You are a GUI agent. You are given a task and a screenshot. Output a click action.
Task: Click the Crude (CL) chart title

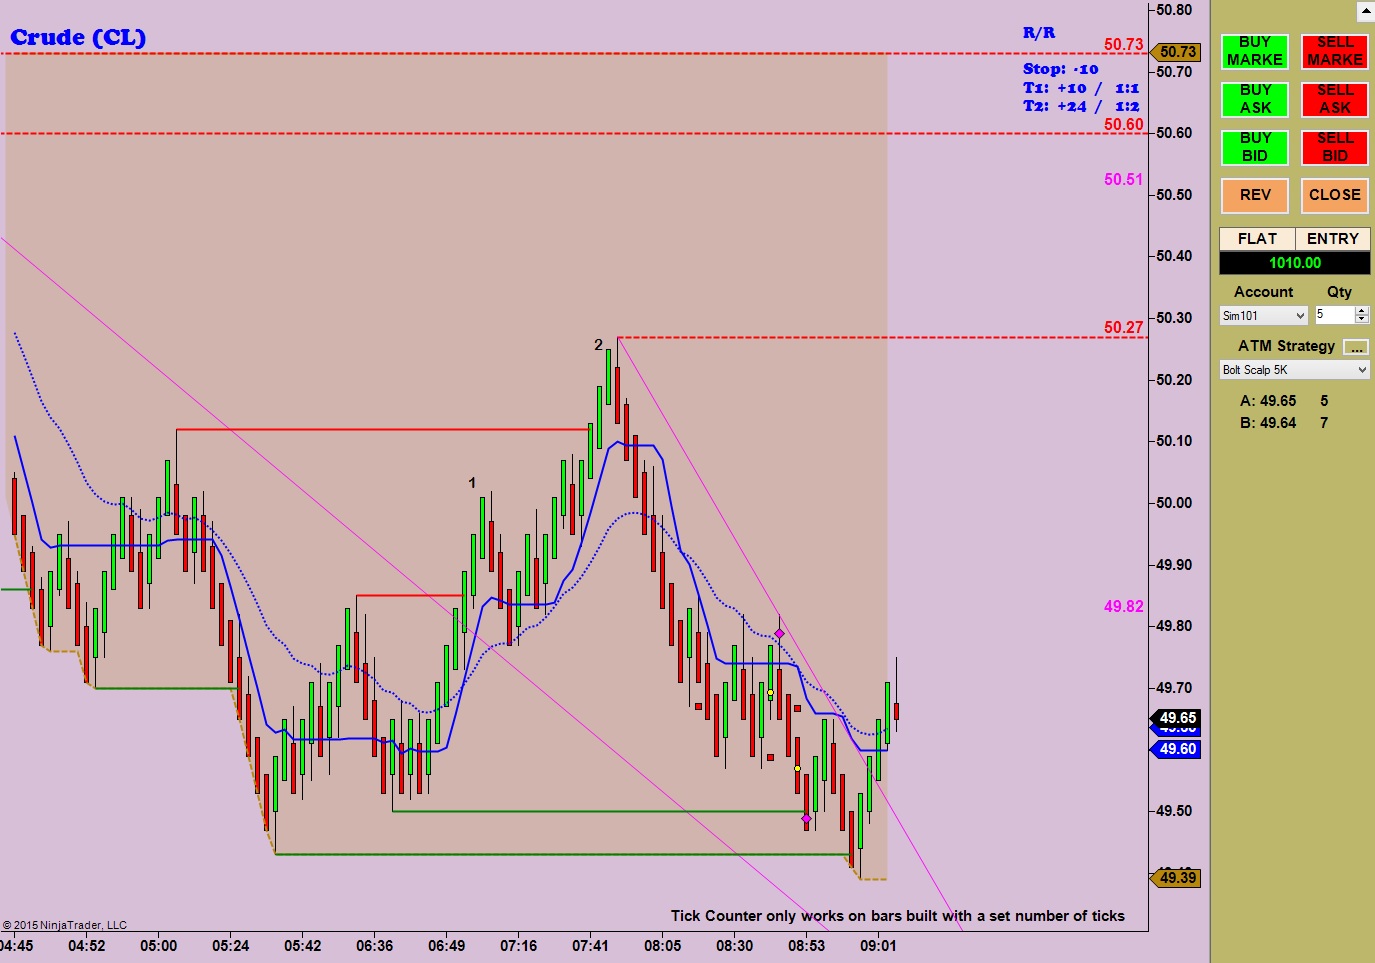78,38
